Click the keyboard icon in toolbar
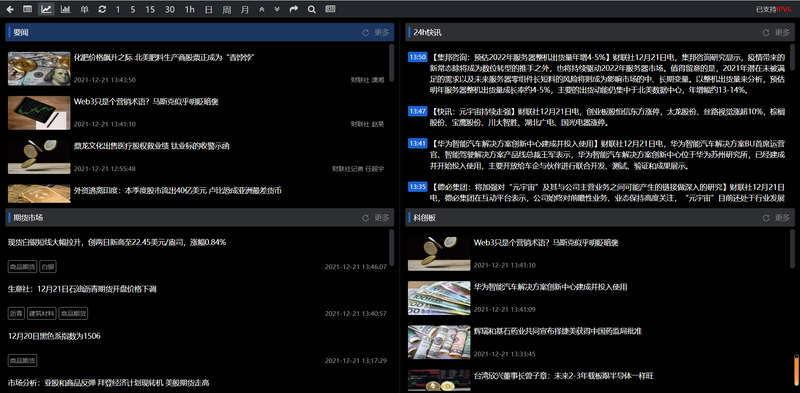 tap(331, 9)
